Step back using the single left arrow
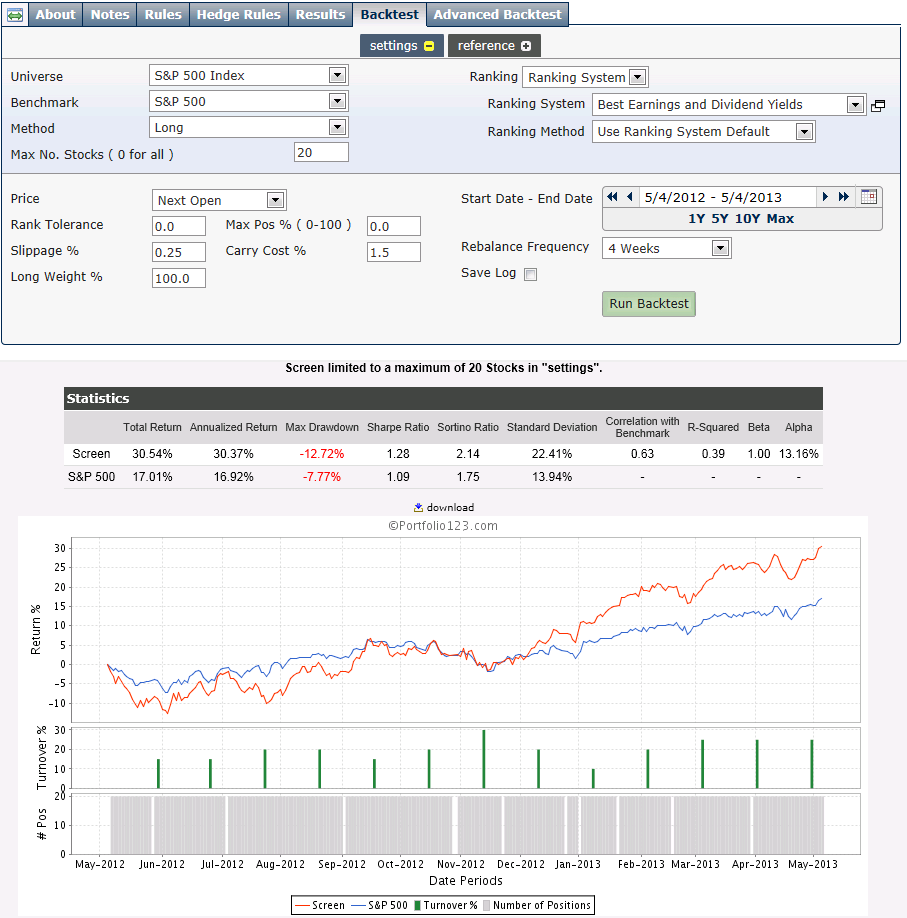This screenshot has height=918, width=907. tap(630, 197)
